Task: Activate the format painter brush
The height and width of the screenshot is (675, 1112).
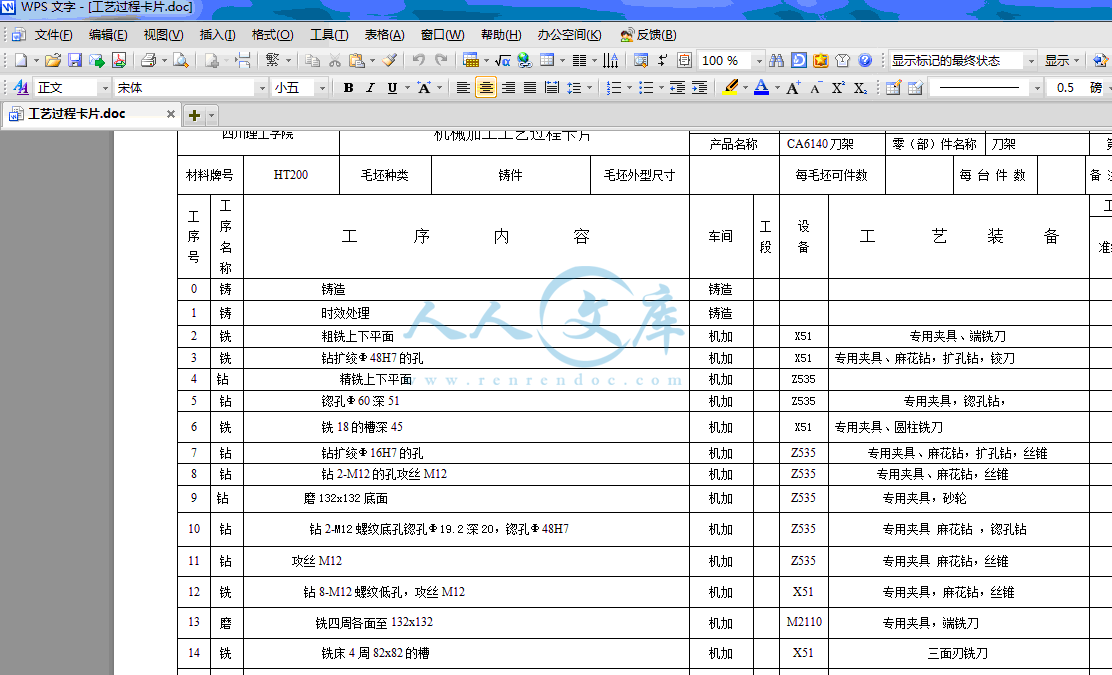Action: (389, 60)
